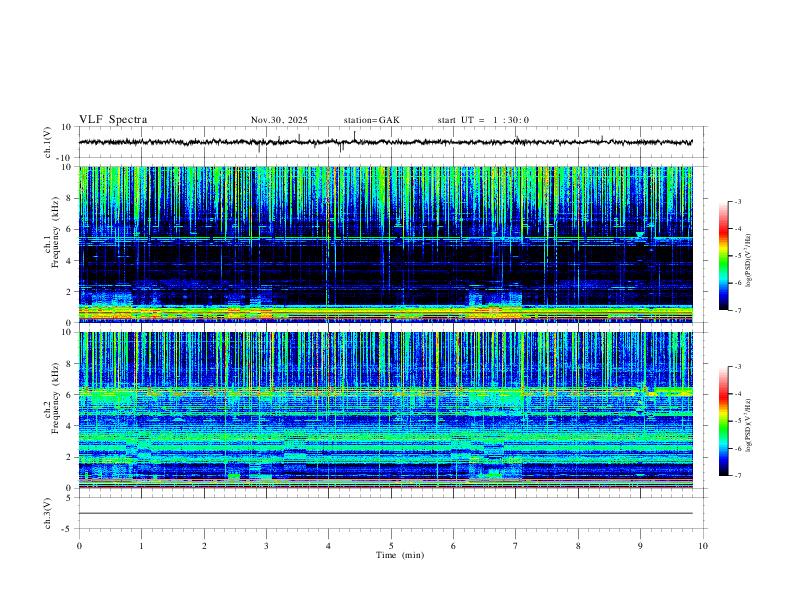
Task: Click the time axis tick label "2"
Action: click(x=204, y=546)
